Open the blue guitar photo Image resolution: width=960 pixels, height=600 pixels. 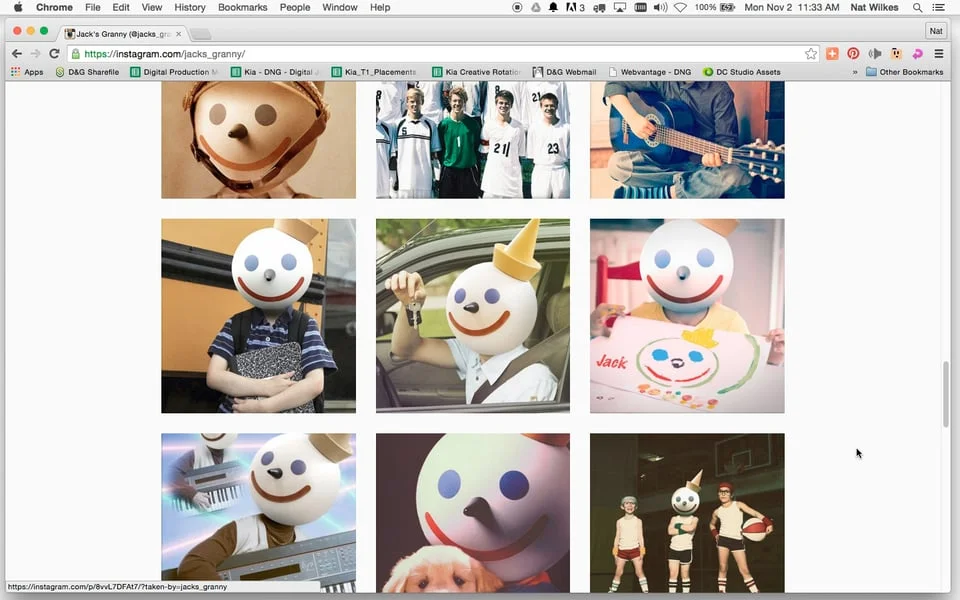[x=687, y=140]
